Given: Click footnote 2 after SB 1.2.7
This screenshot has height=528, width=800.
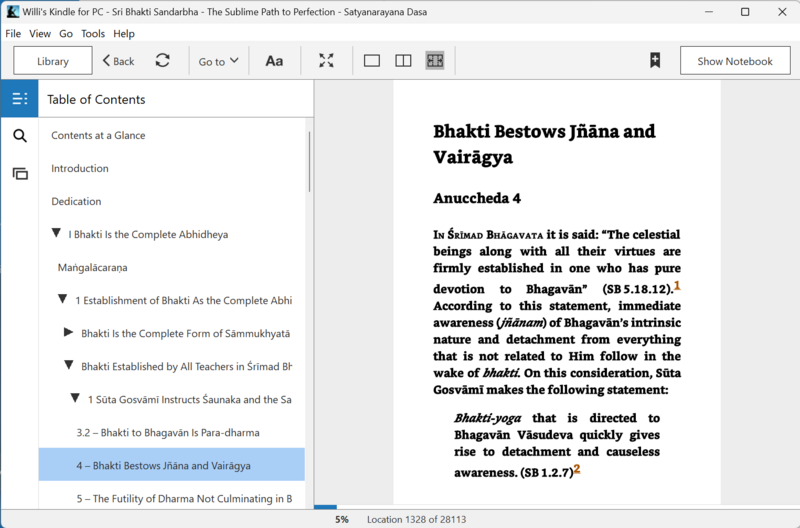Looking at the screenshot, I should [577, 469].
